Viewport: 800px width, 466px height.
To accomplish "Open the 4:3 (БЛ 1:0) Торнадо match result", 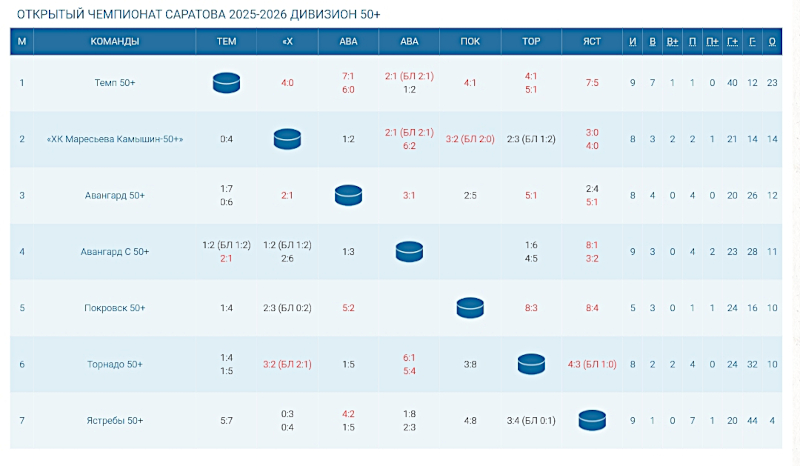I will [x=592, y=364].
